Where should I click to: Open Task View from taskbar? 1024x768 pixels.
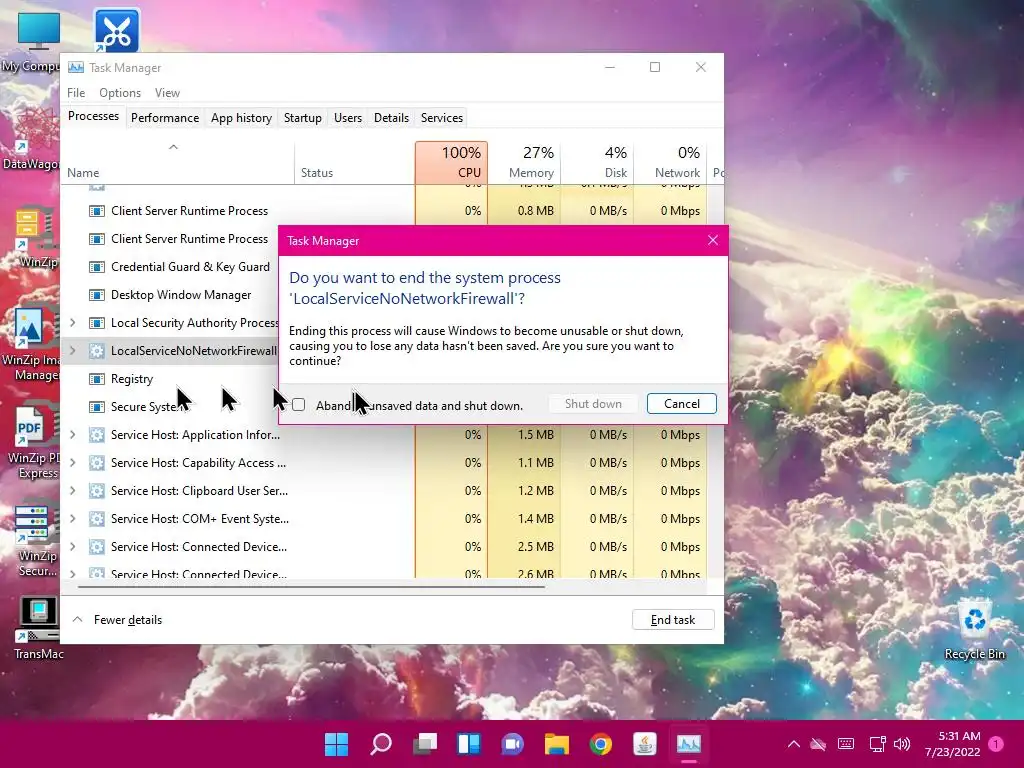coord(424,744)
